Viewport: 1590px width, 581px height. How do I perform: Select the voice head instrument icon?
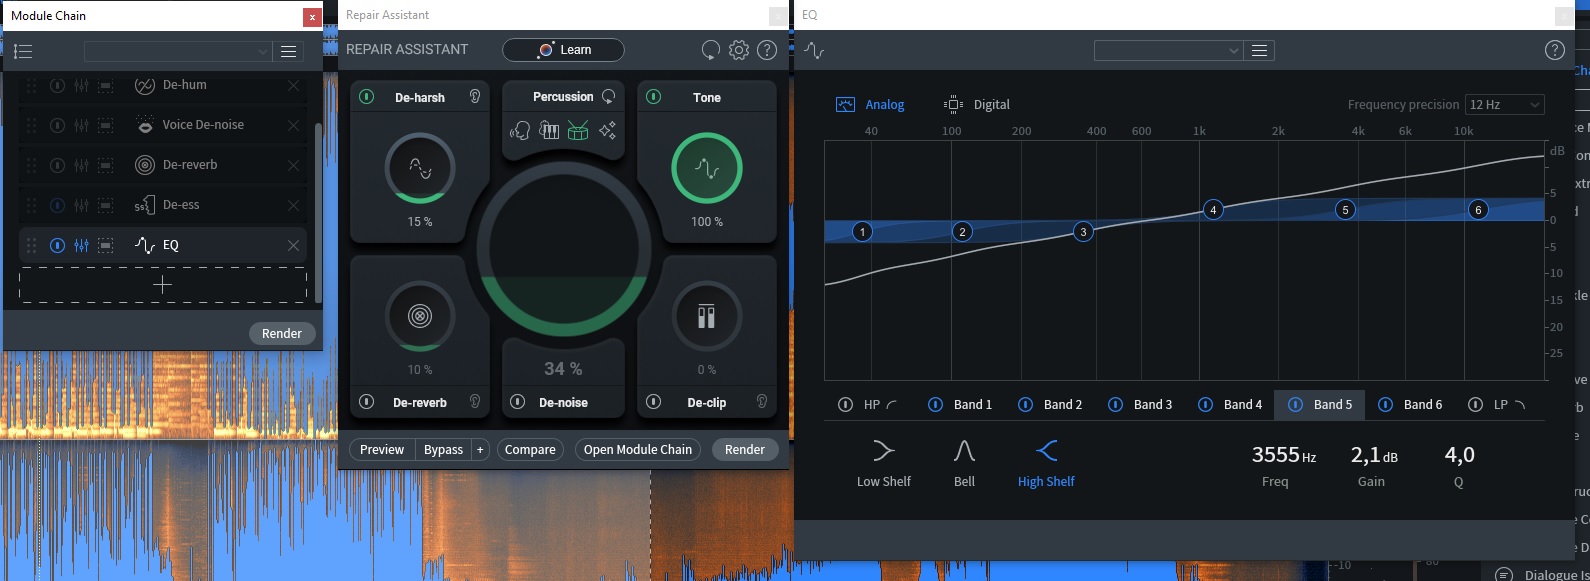520,130
